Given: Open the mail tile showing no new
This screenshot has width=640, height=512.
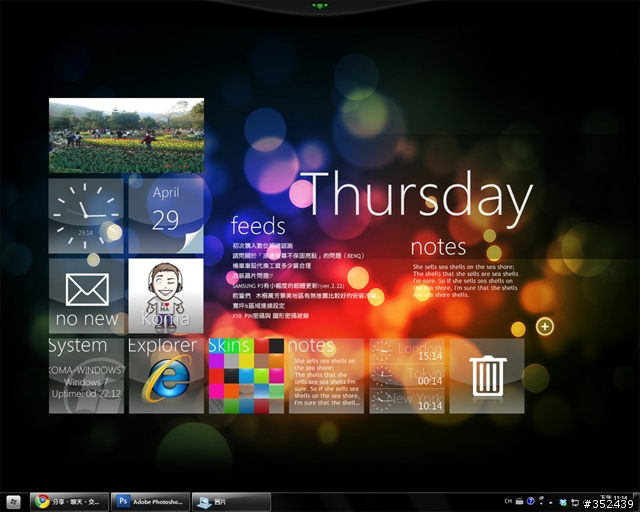Looking at the screenshot, I should (x=86, y=296).
